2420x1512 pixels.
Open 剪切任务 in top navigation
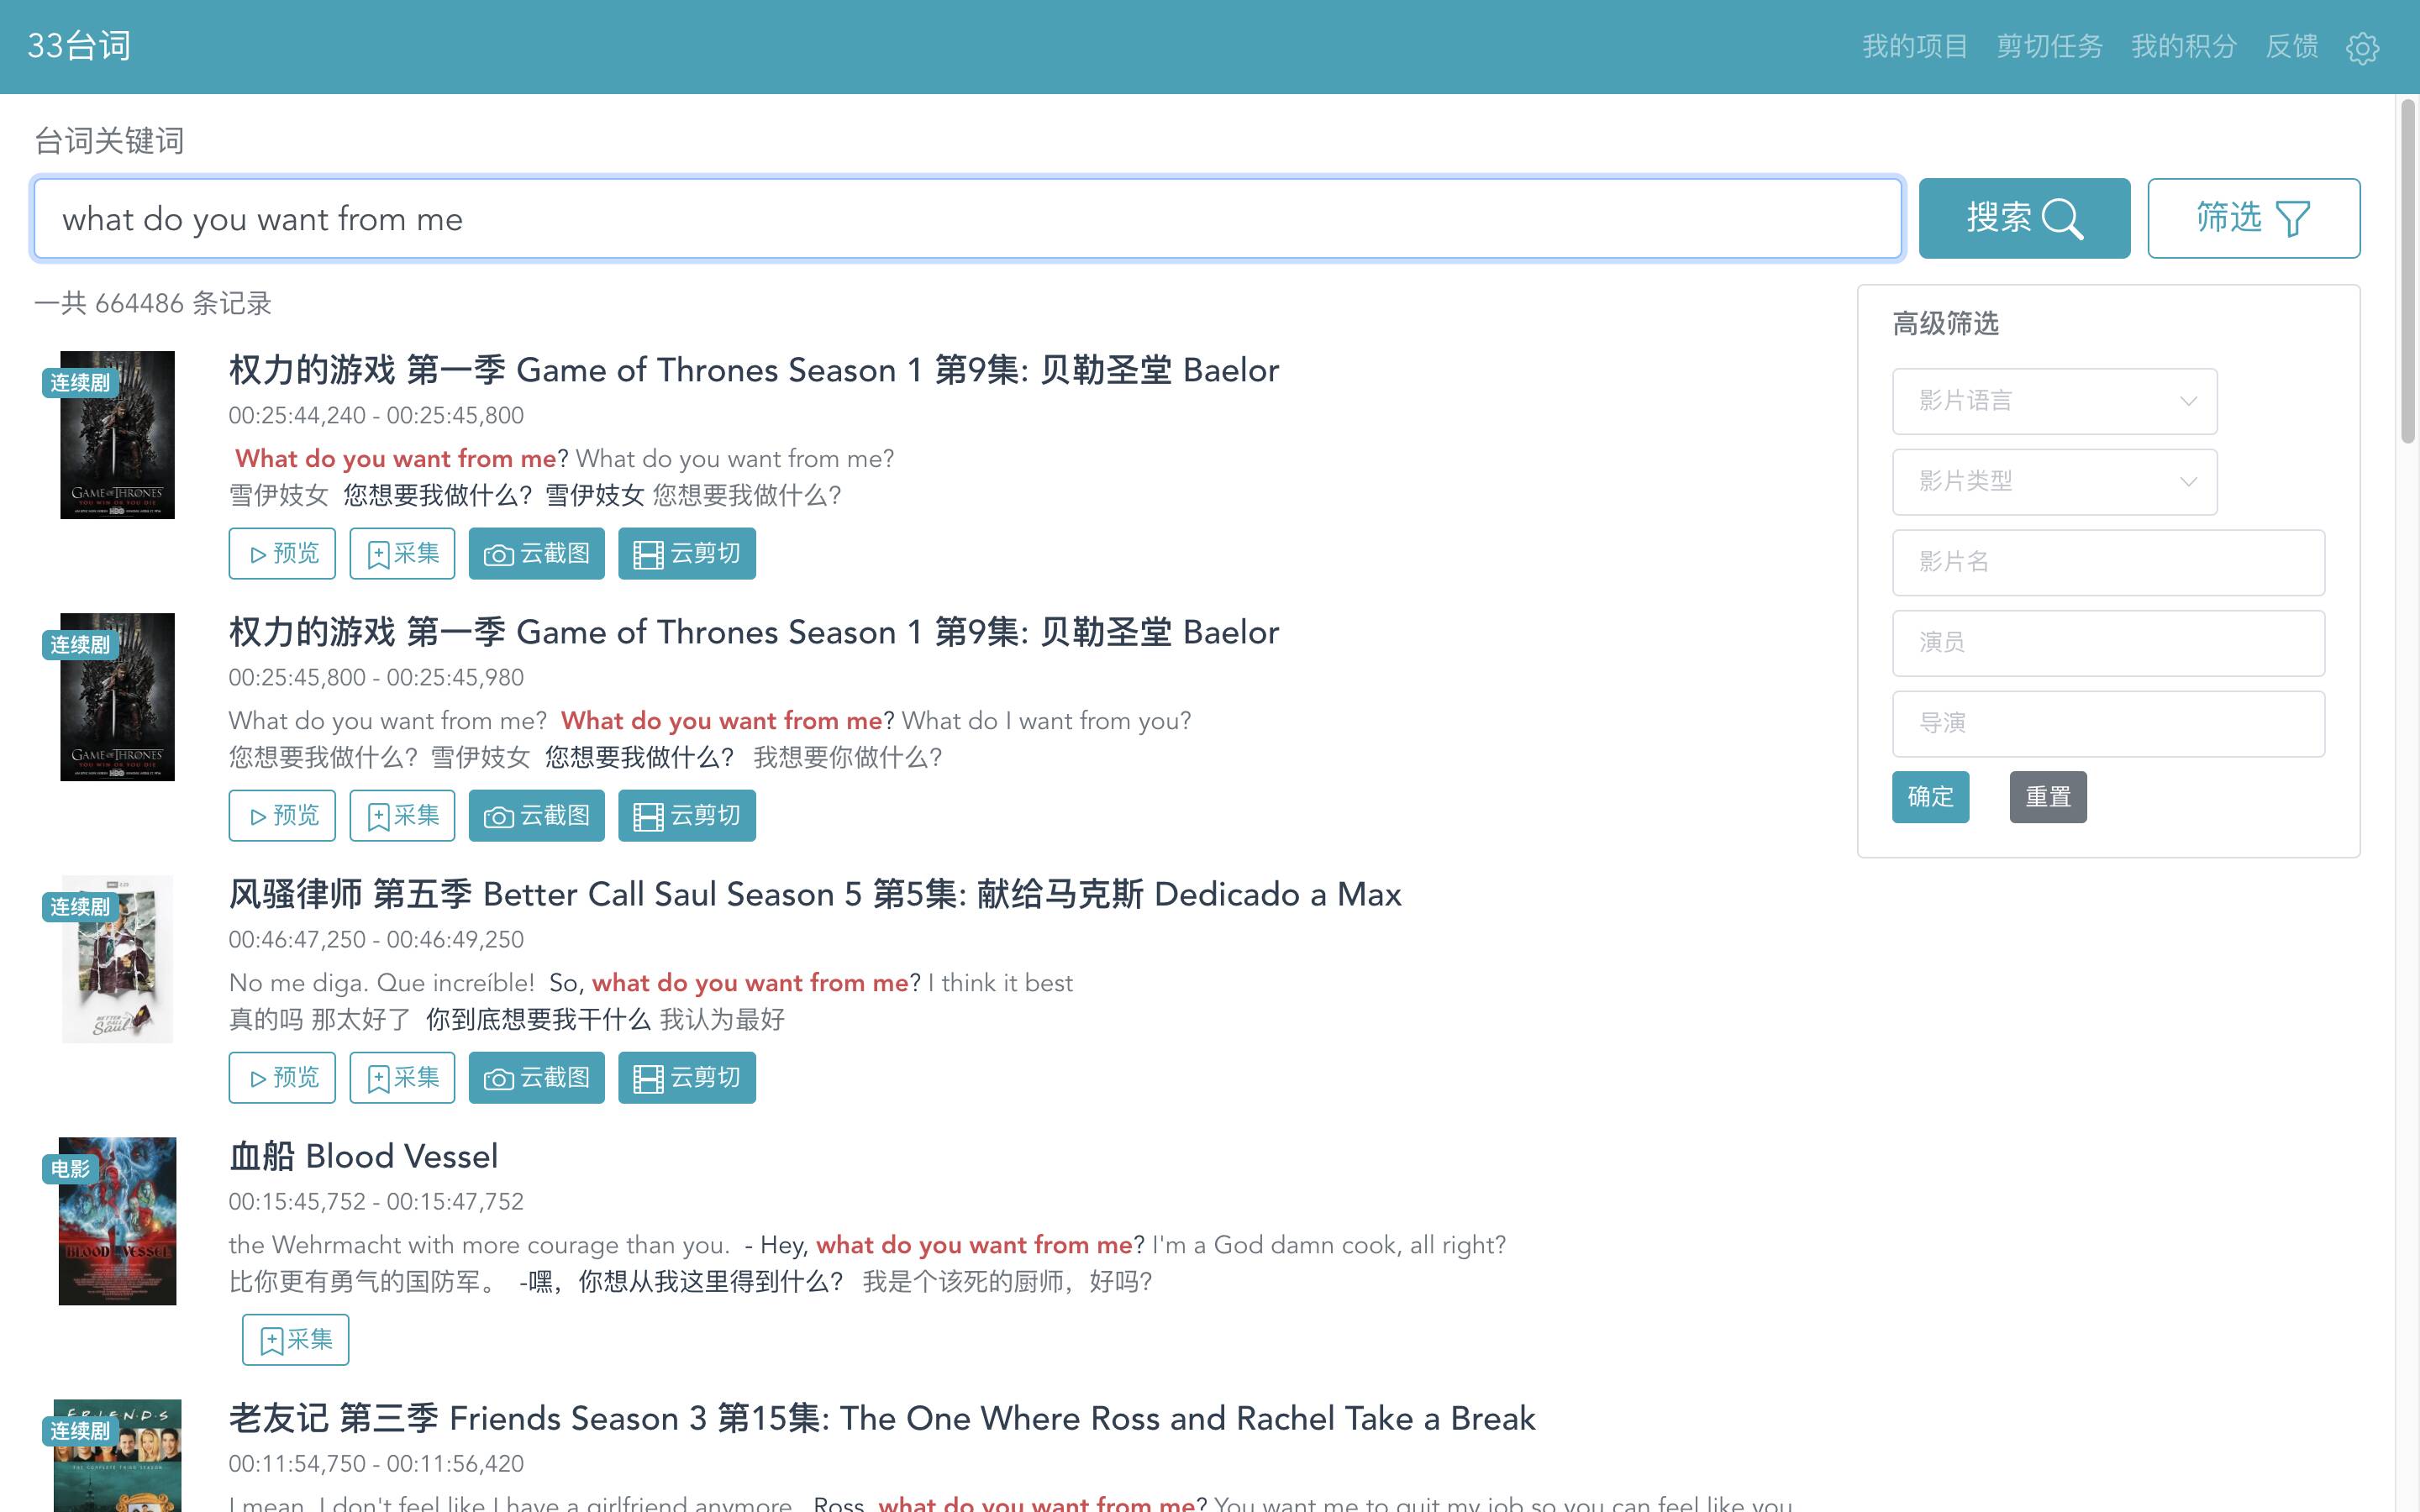coord(2049,46)
